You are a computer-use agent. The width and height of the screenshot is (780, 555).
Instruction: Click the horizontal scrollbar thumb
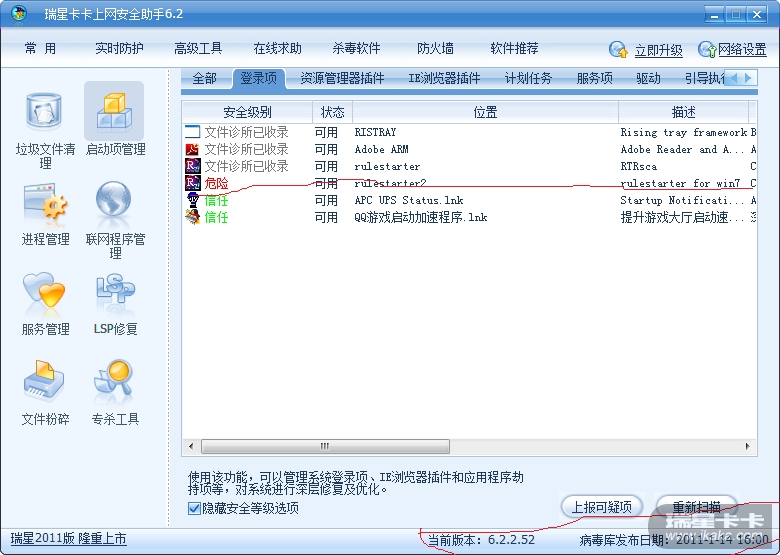pyautogui.click(x=325, y=446)
